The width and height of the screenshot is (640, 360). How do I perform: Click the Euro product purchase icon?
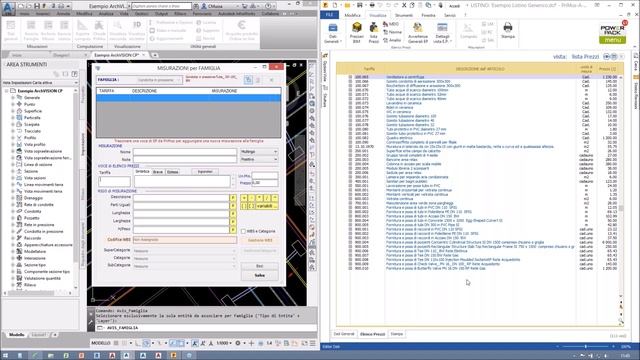pos(242,29)
